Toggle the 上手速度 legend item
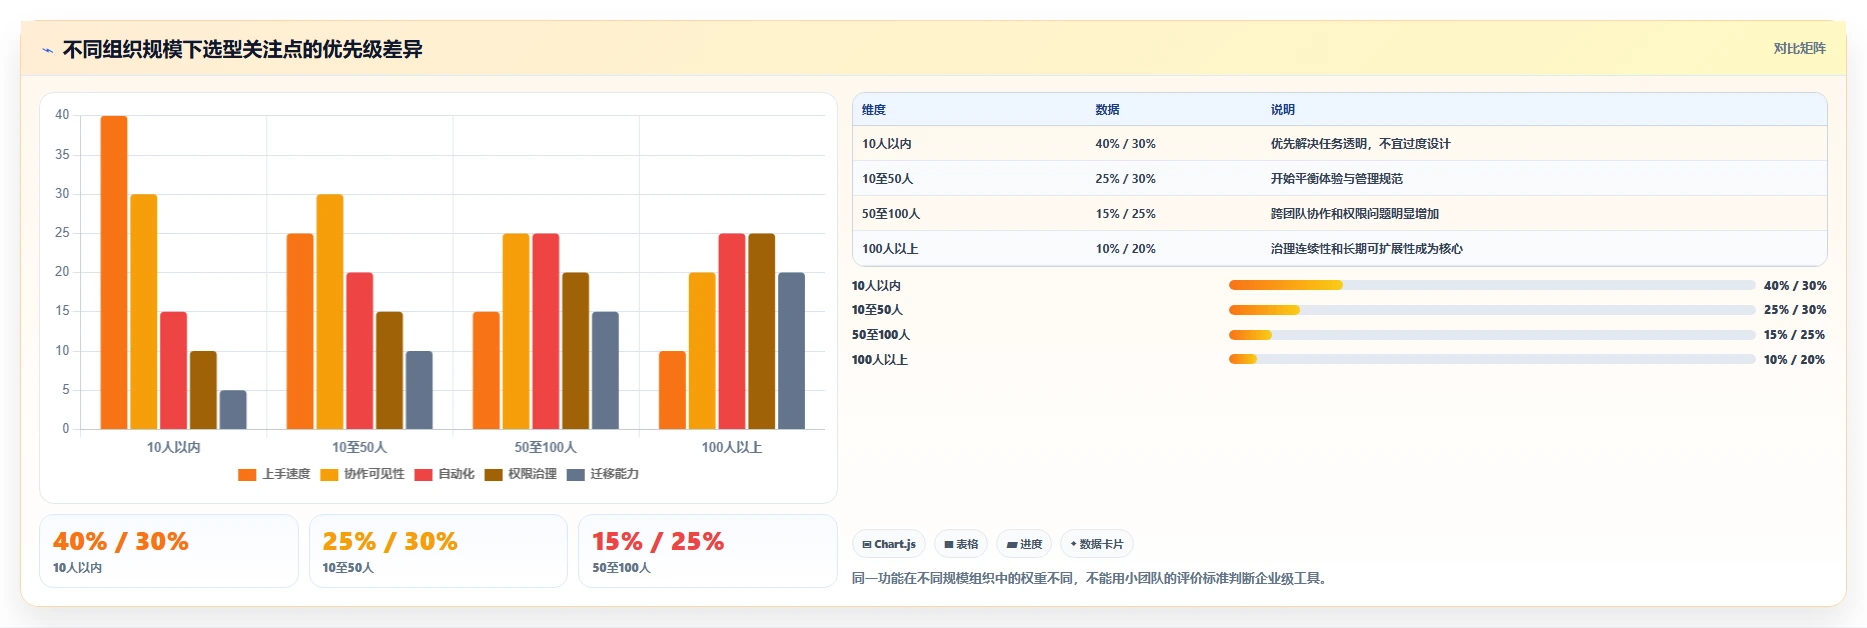Image resolution: width=1867 pixels, height=628 pixels. click(x=274, y=474)
